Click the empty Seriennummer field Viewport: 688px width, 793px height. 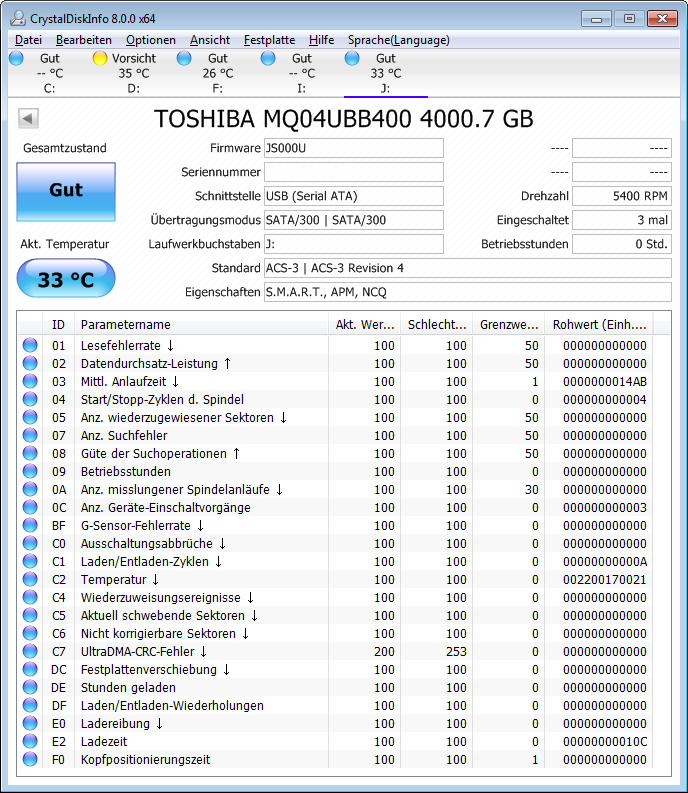point(354,172)
